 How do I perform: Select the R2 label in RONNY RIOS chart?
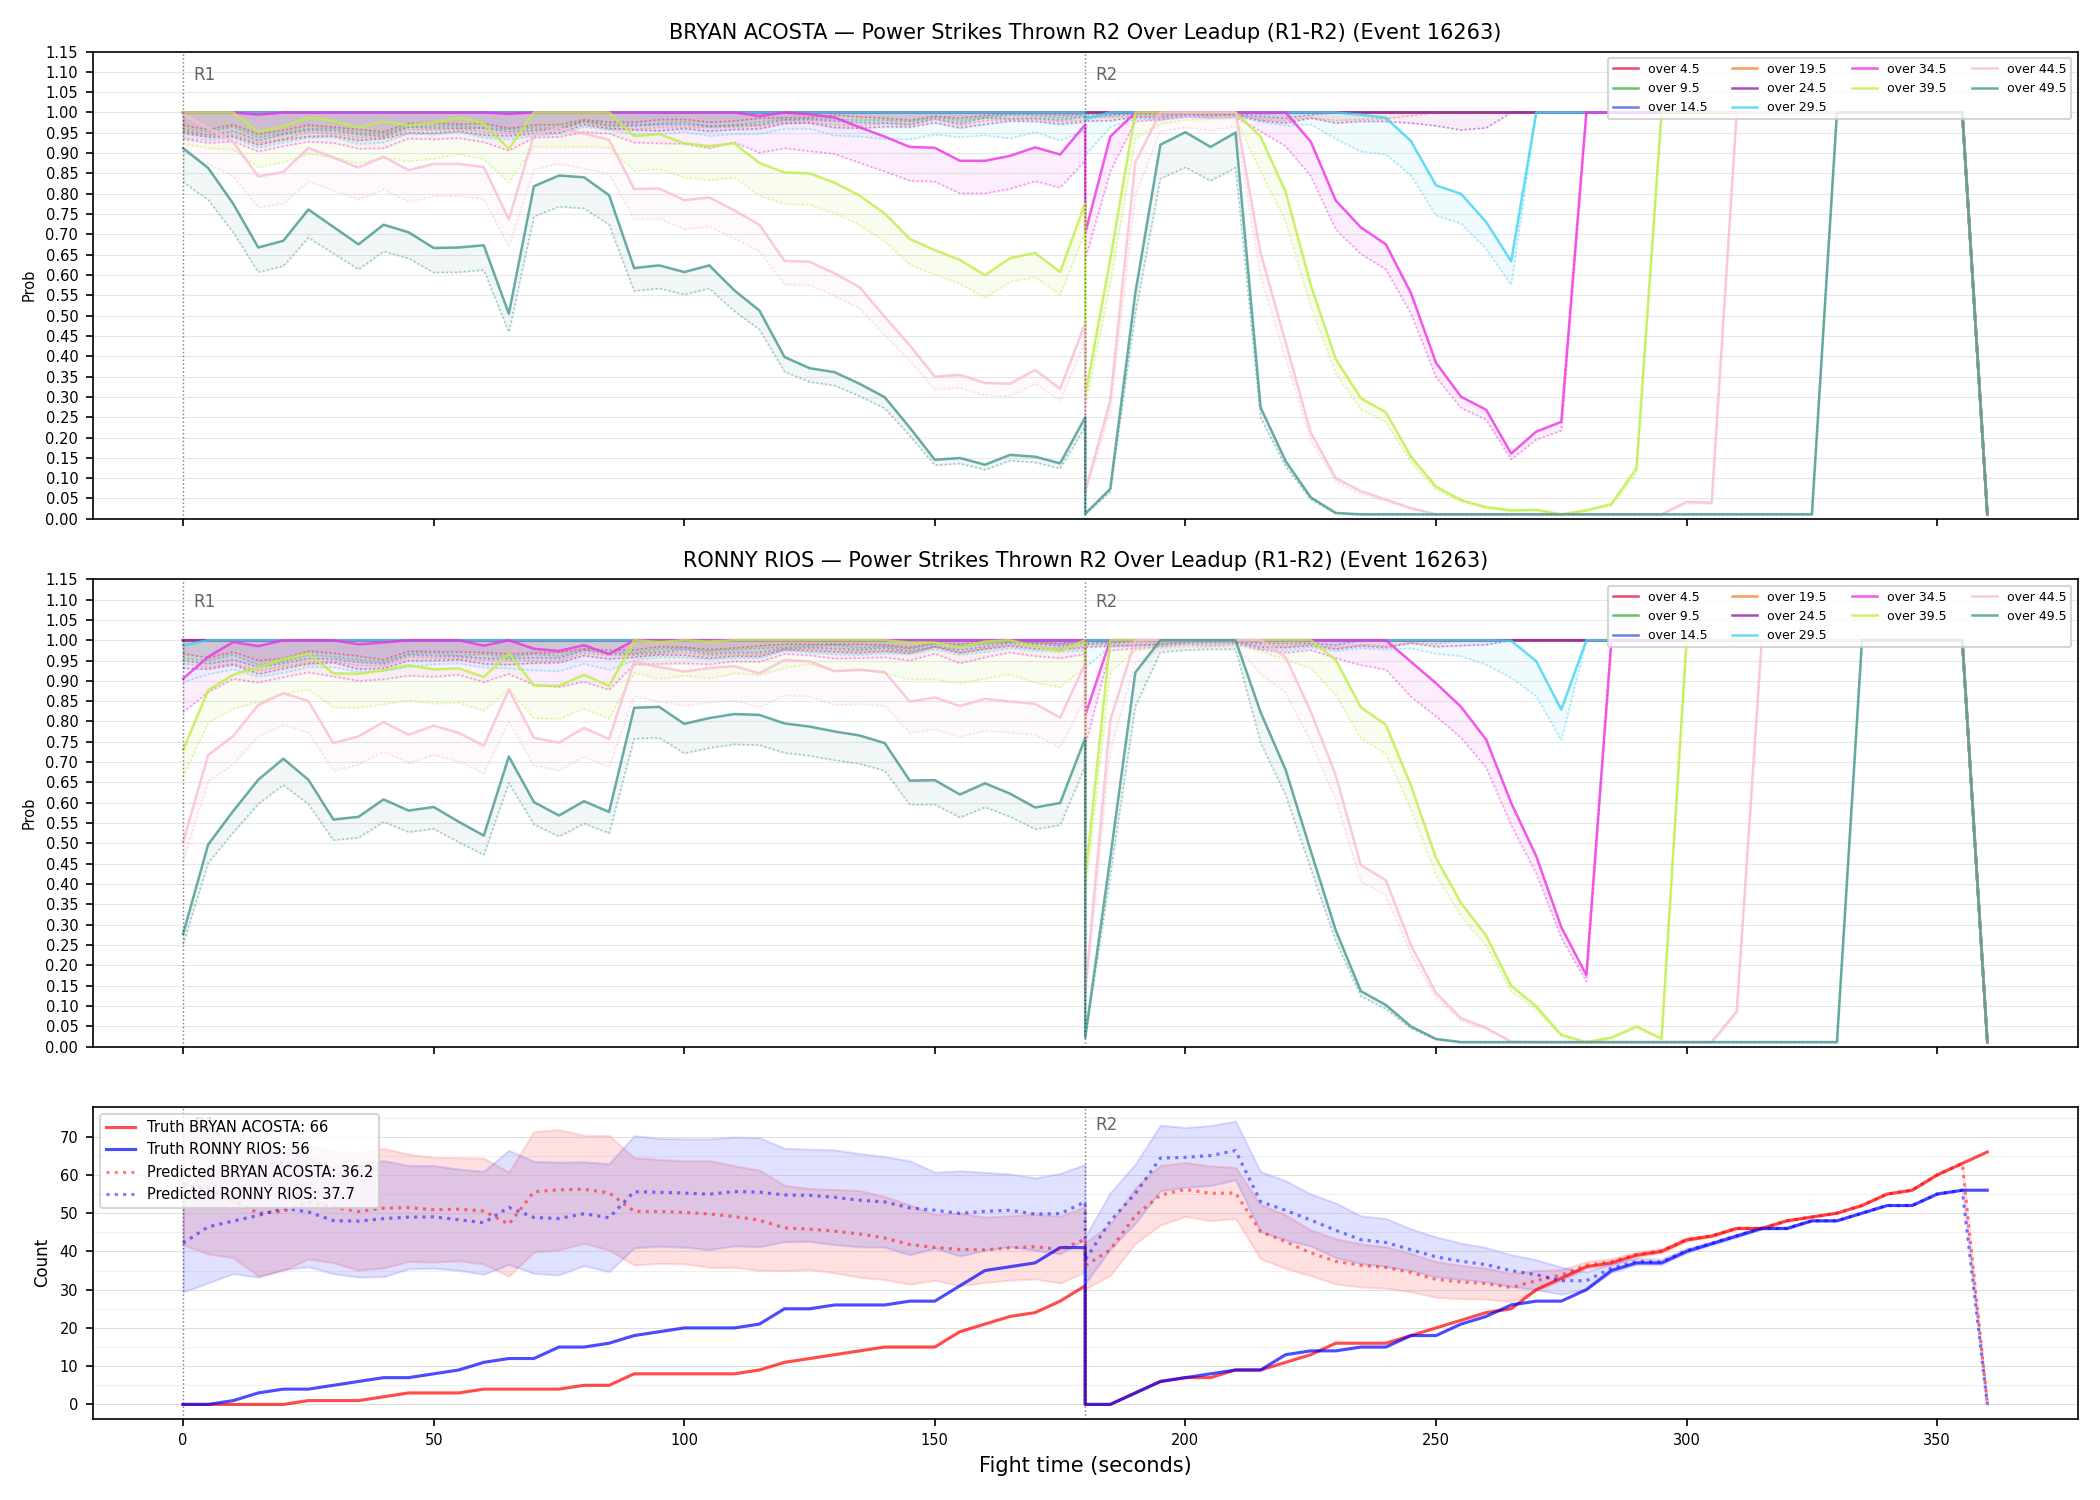[1106, 601]
